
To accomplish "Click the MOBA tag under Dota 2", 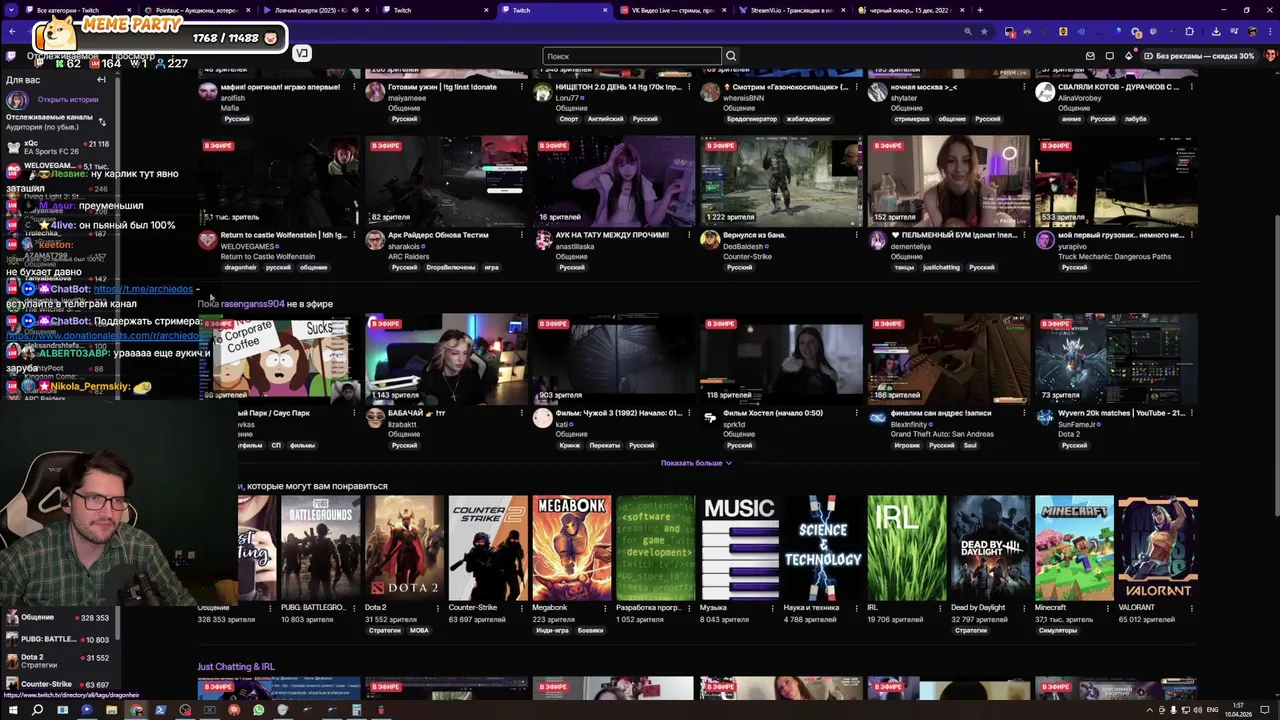I will pos(419,631).
